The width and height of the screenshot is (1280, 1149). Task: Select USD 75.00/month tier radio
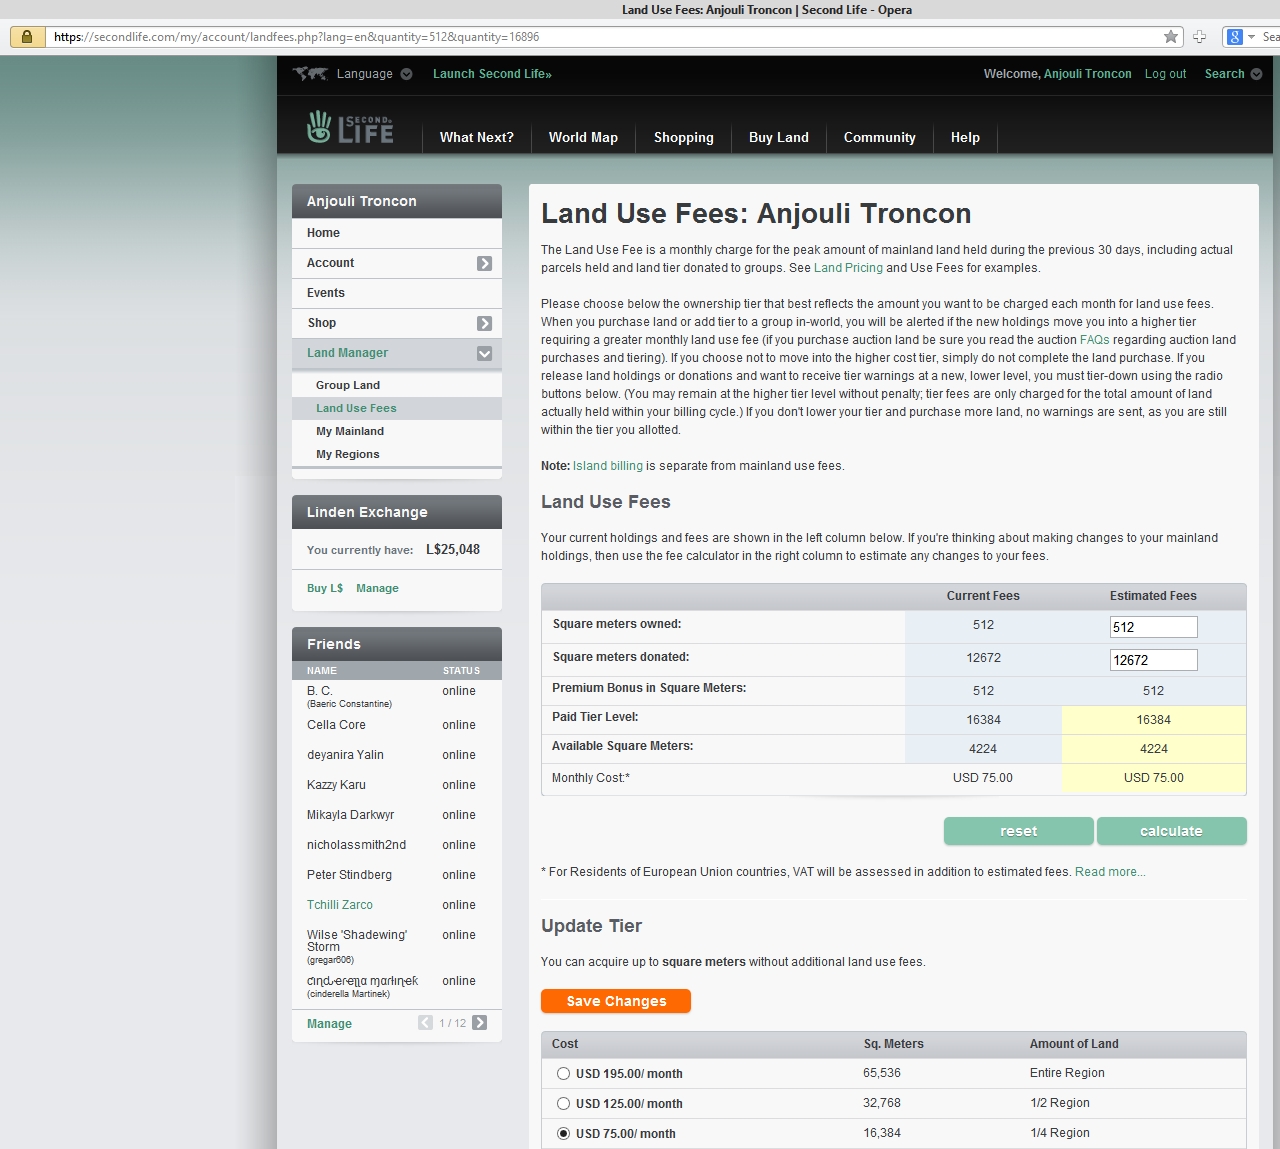(563, 1134)
